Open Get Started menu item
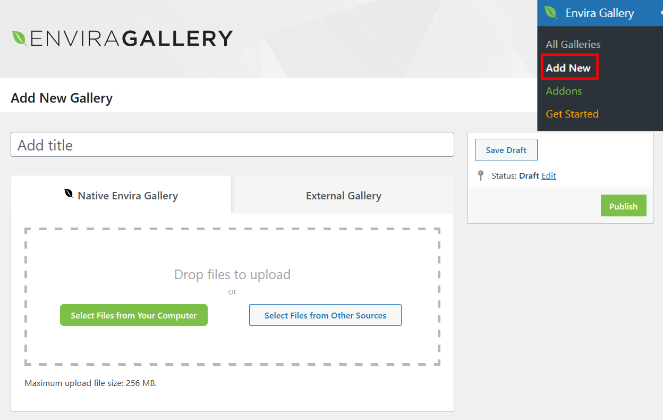663x420 pixels. 572,114
